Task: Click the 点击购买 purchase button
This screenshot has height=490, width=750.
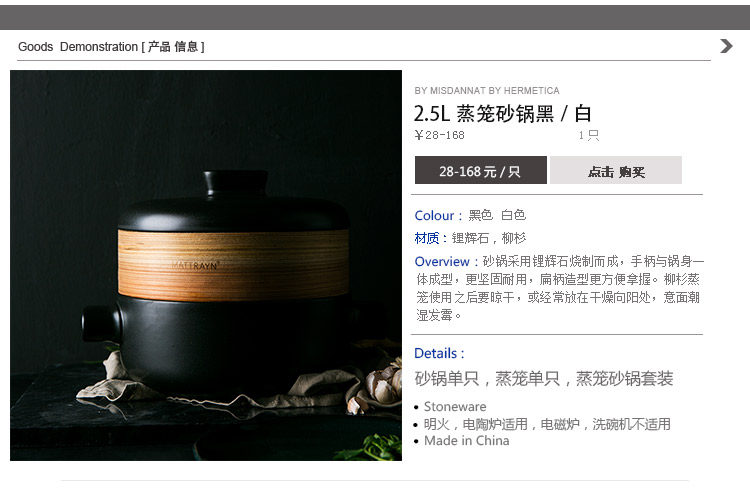Action: click(x=616, y=170)
